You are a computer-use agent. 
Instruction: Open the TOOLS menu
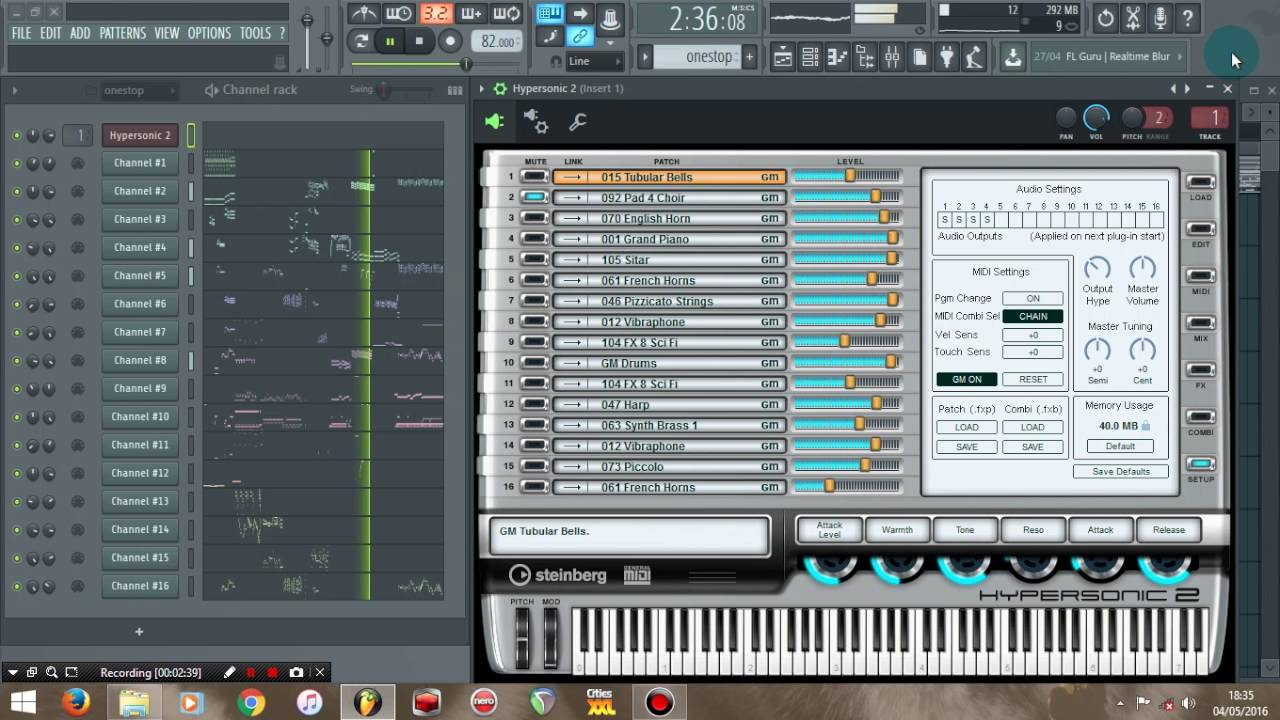coord(255,33)
